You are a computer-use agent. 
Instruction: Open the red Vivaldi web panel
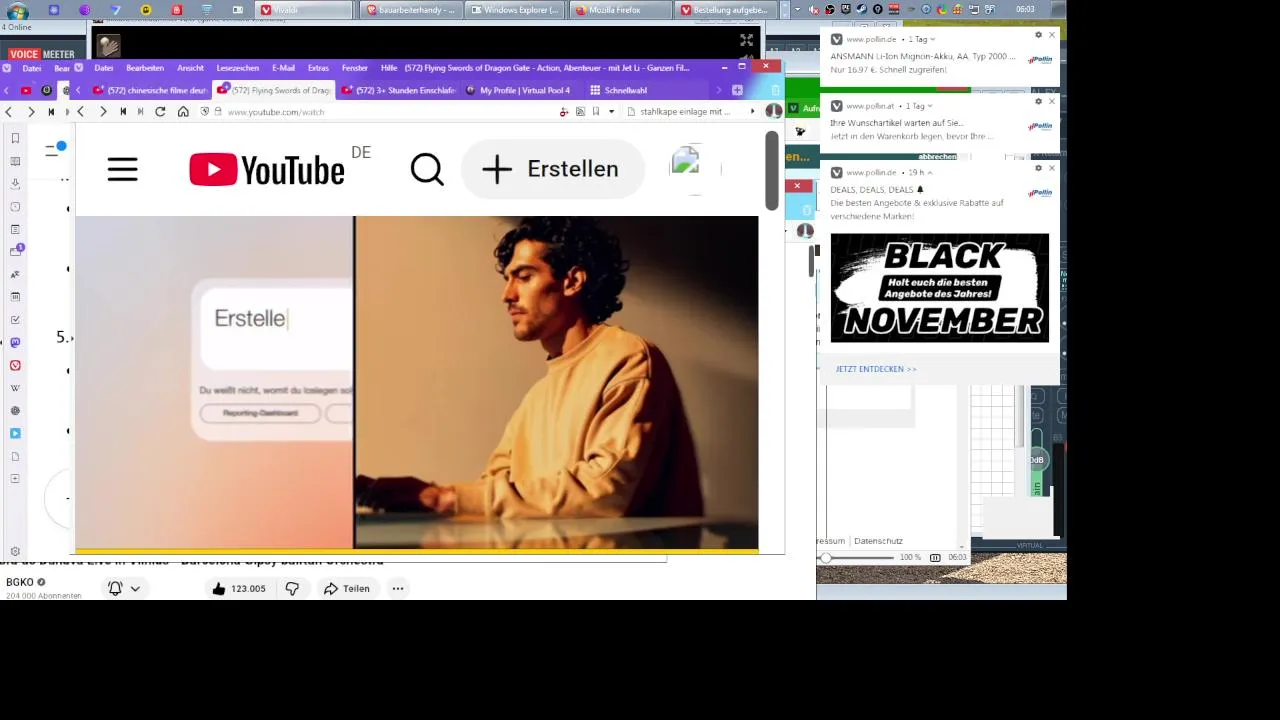coord(15,365)
